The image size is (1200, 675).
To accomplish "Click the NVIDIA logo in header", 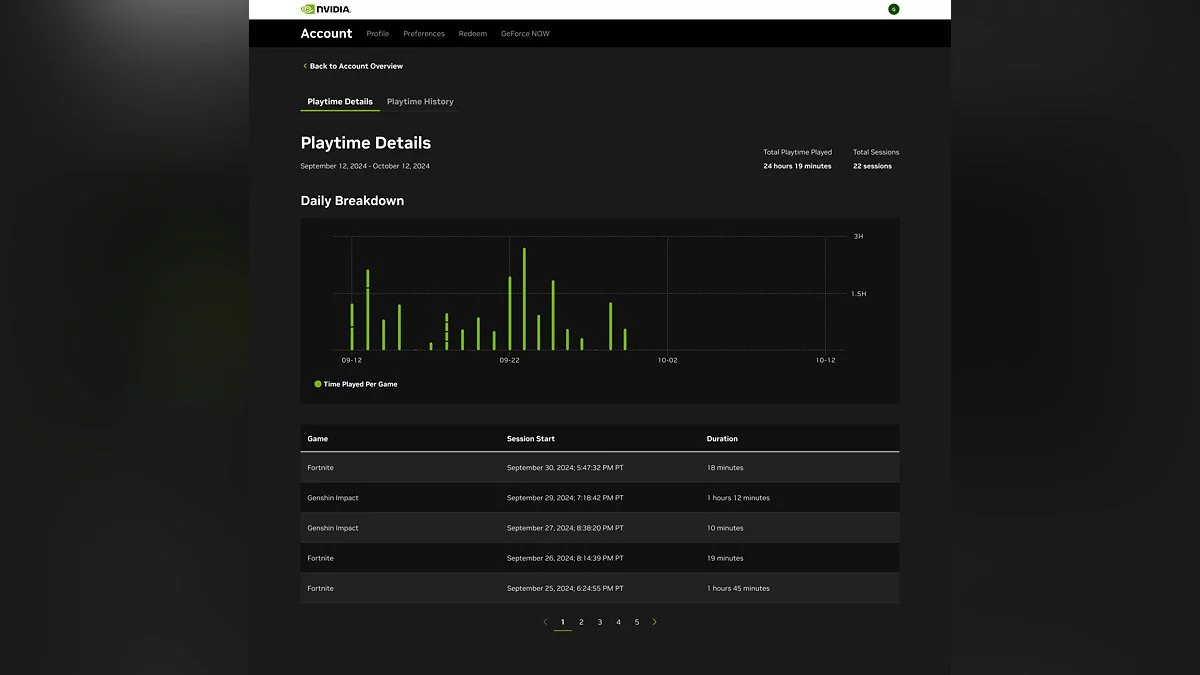I will click(325, 9).
